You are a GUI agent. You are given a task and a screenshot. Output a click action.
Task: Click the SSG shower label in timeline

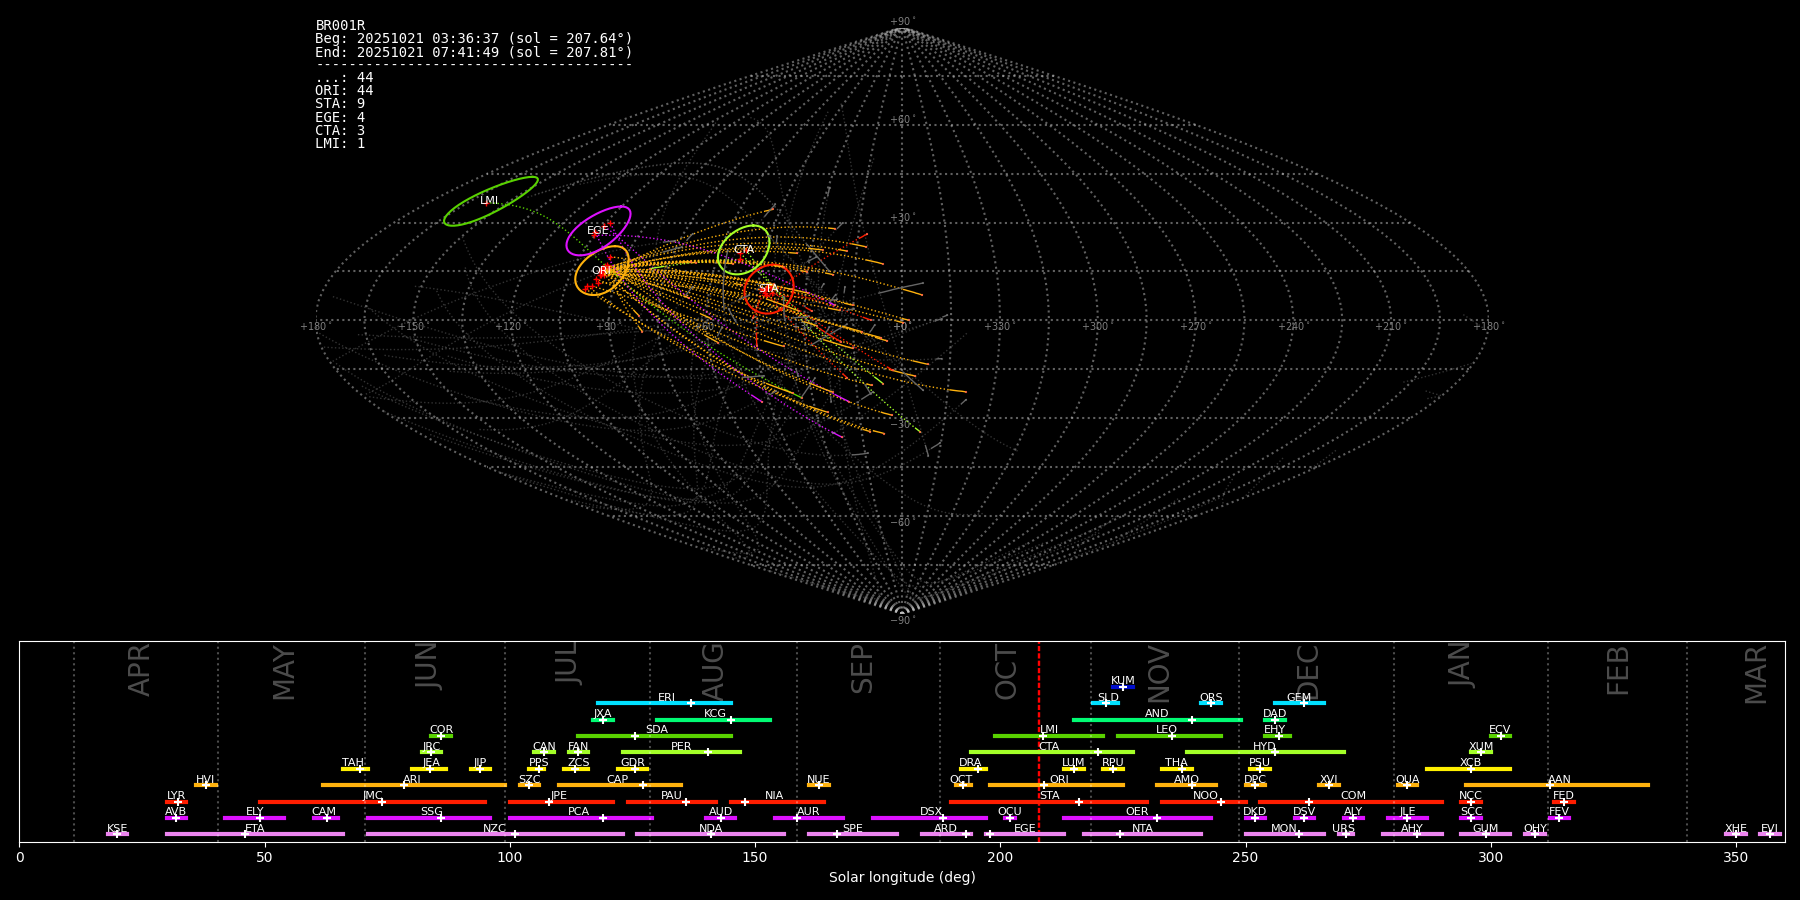click(x=432, y=812)
